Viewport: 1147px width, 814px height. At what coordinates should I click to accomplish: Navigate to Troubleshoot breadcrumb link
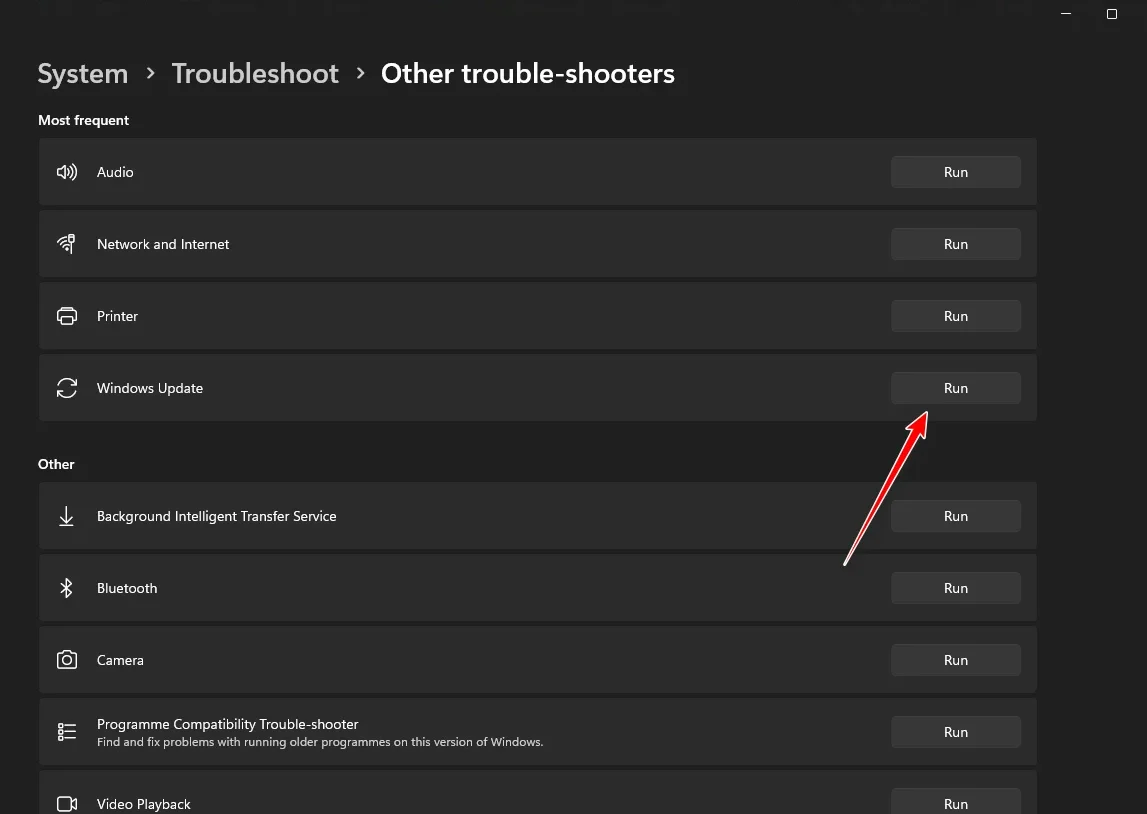coord(255,74)
